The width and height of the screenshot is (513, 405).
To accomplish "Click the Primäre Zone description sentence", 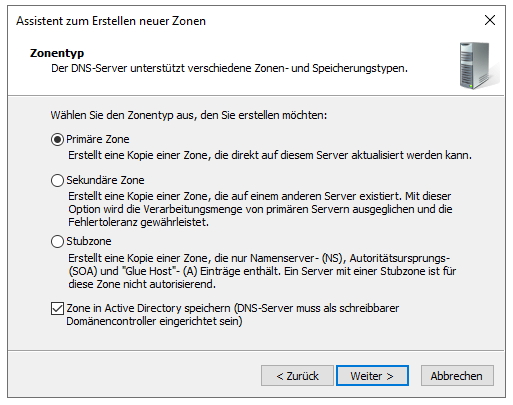I will pyautogui.click(x=270, y=155).
